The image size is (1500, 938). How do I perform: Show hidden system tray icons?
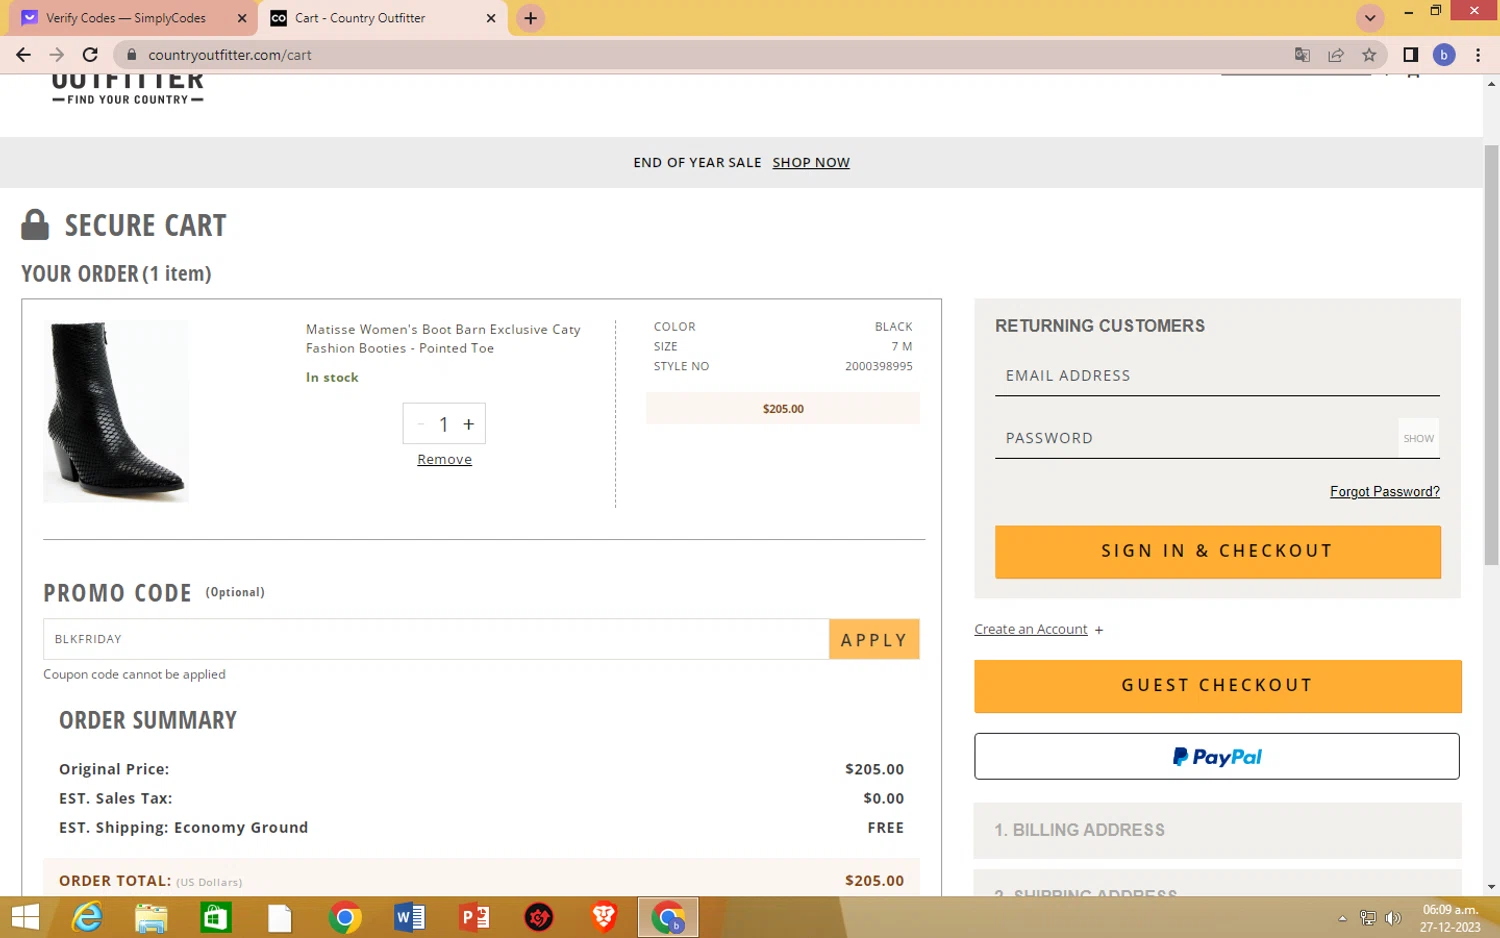[x=1342, y=918]
